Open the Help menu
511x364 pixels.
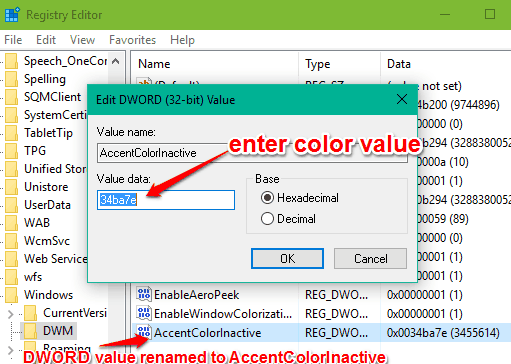tap(182, 40)
